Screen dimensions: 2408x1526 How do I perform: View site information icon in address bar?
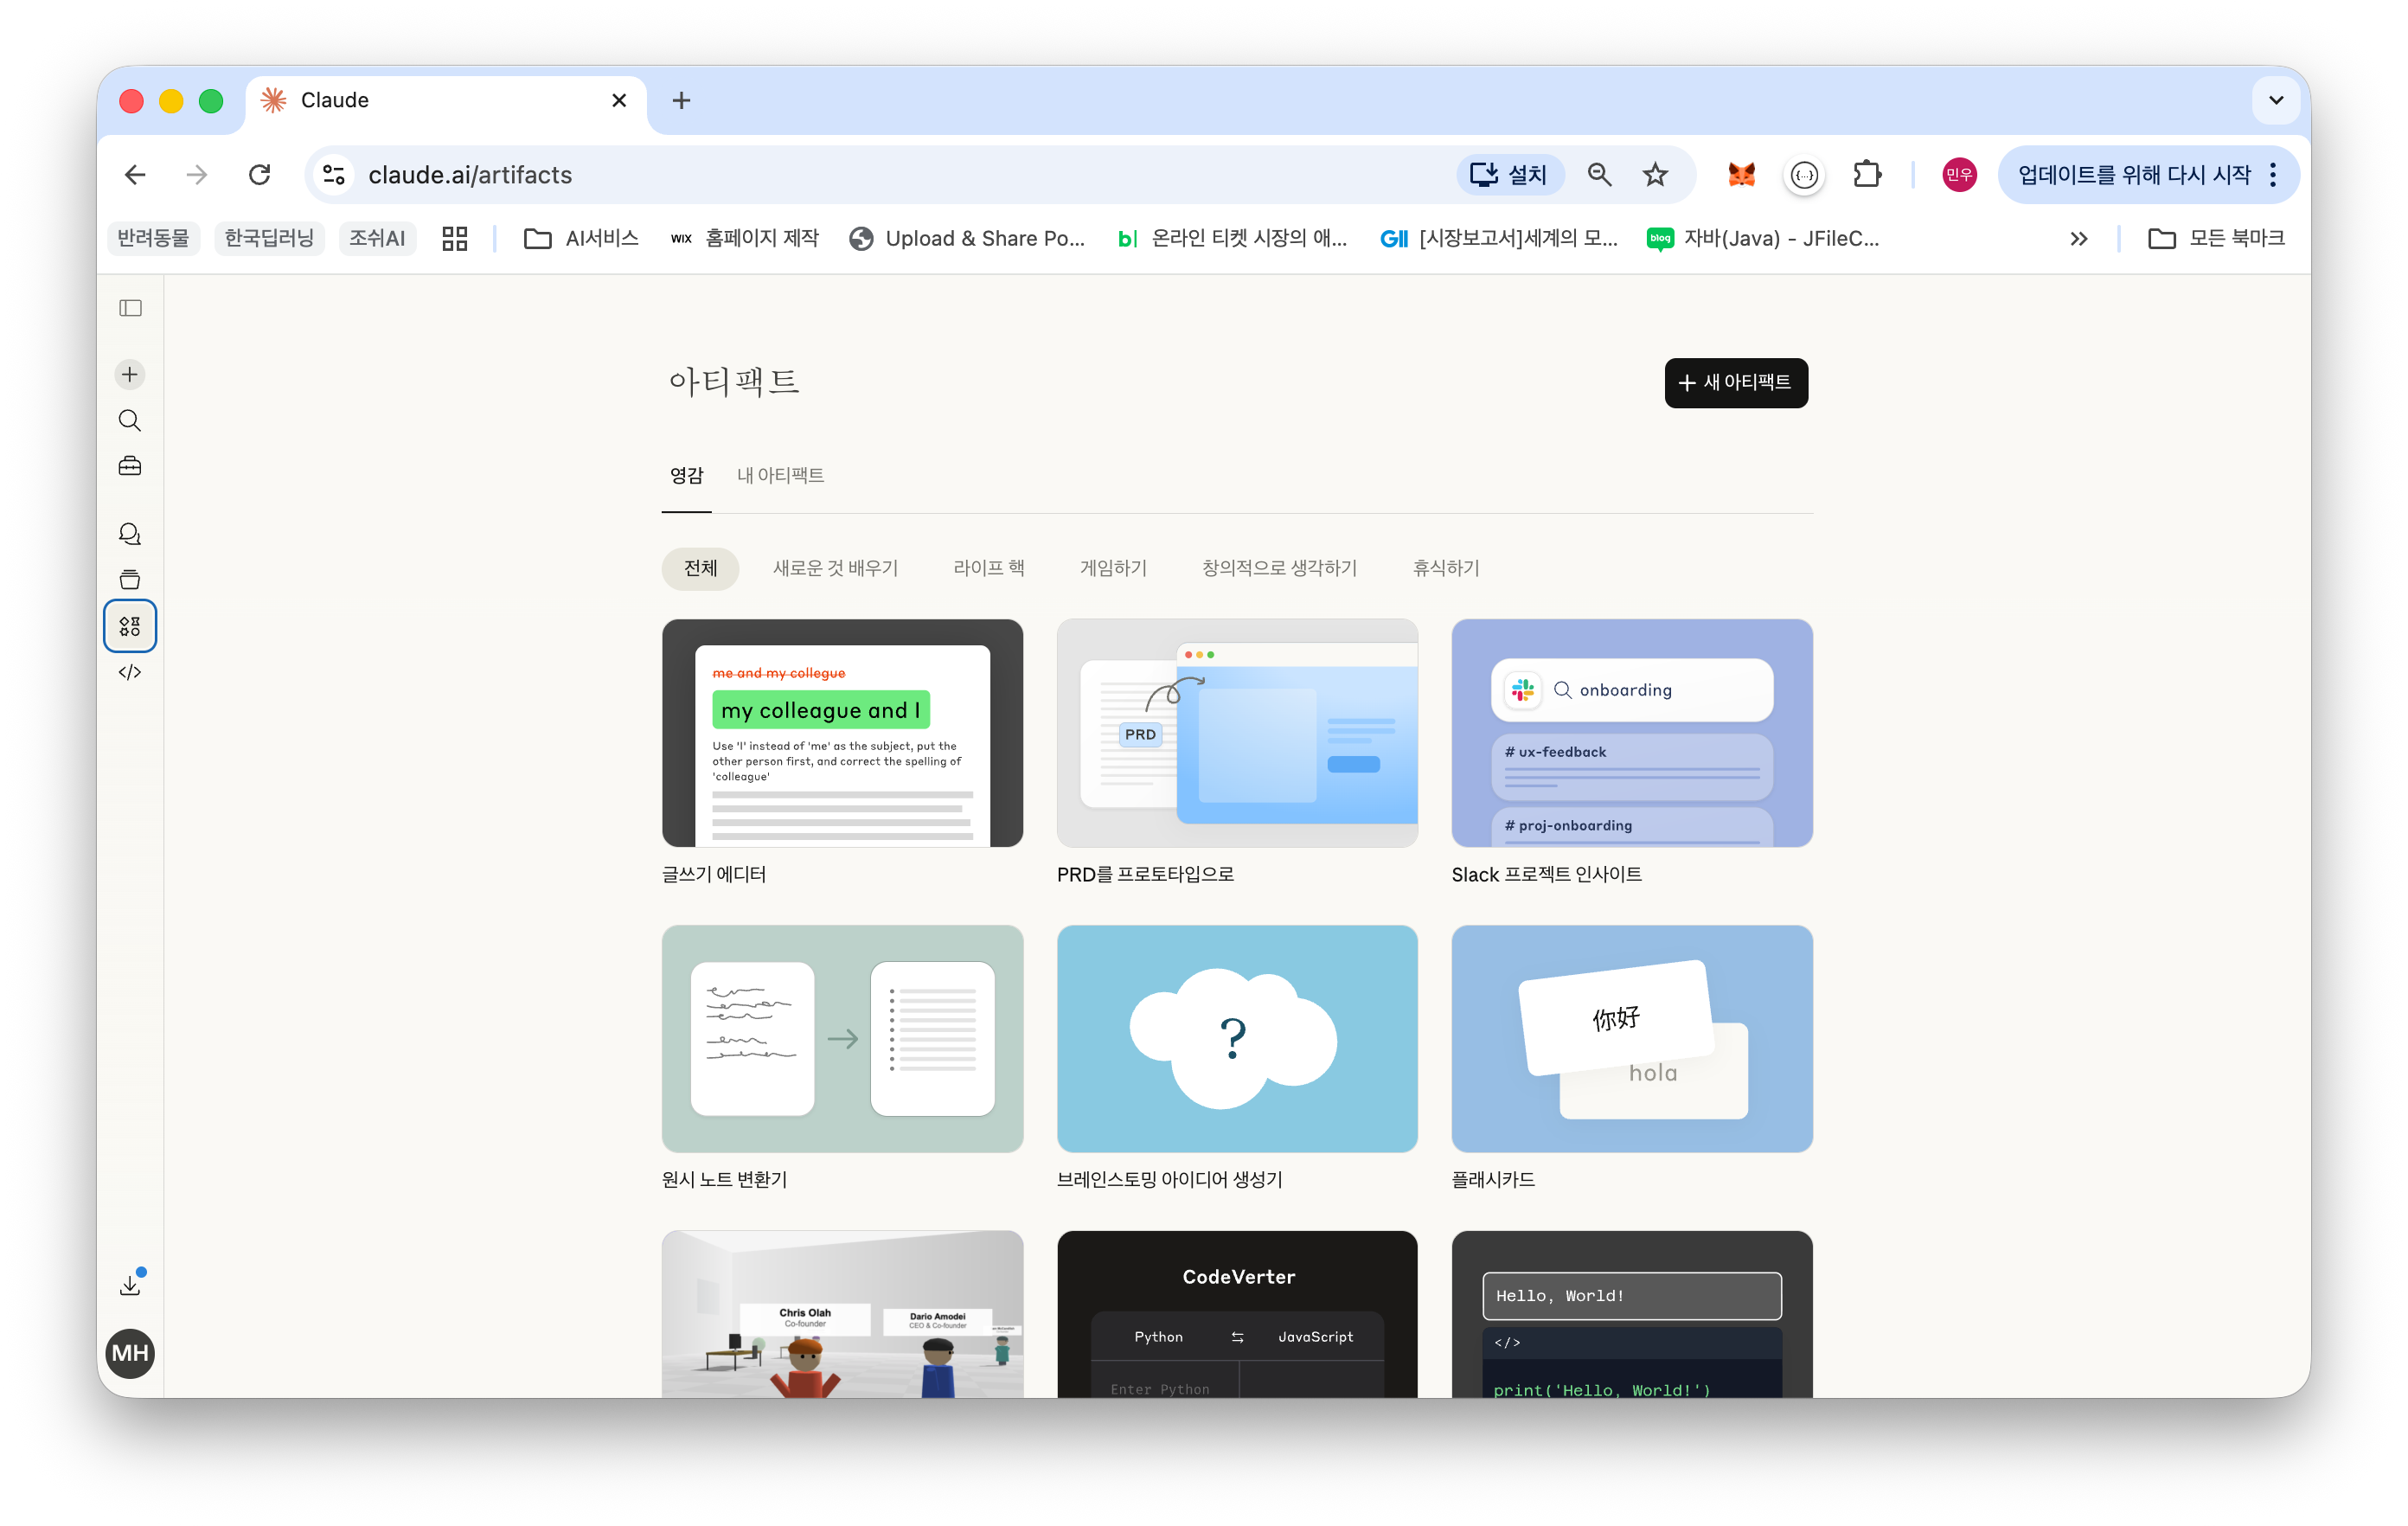click(334, 175)
